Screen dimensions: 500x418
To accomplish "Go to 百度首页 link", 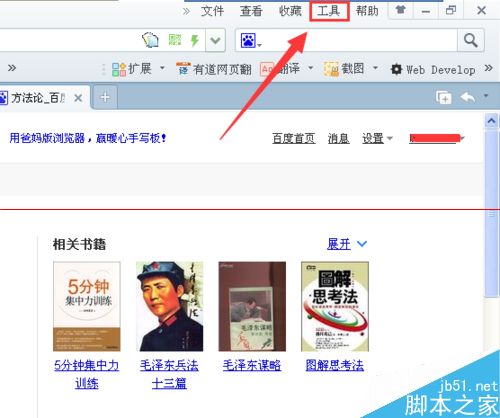I will 294,138.
